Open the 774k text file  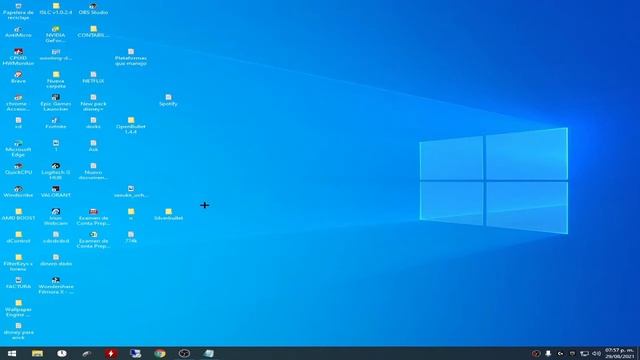tap(131, 238)
